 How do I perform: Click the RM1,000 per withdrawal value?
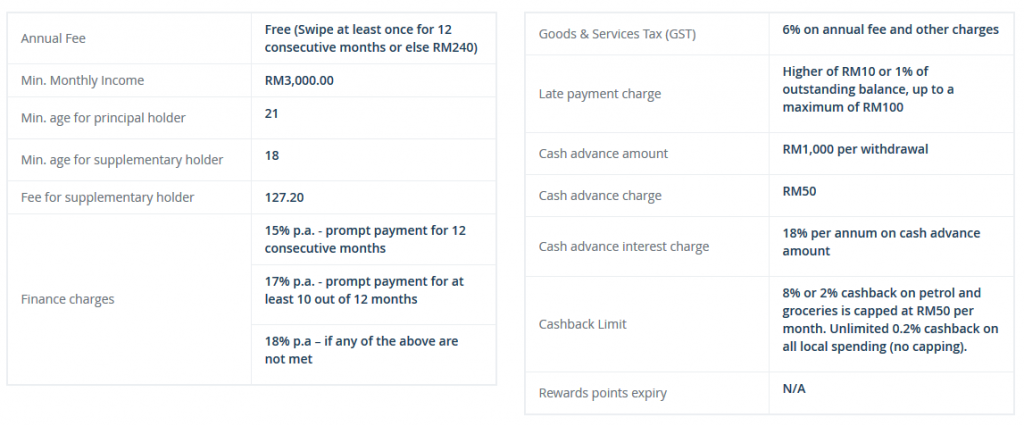[855, 149]
